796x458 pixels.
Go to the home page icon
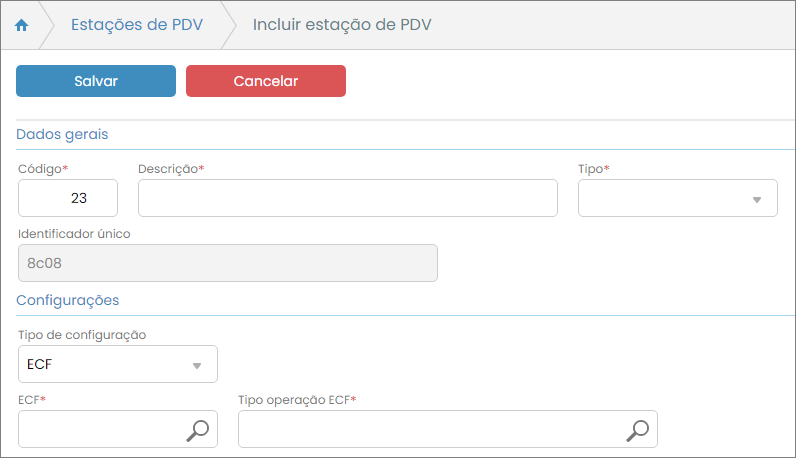pos(21,25)
